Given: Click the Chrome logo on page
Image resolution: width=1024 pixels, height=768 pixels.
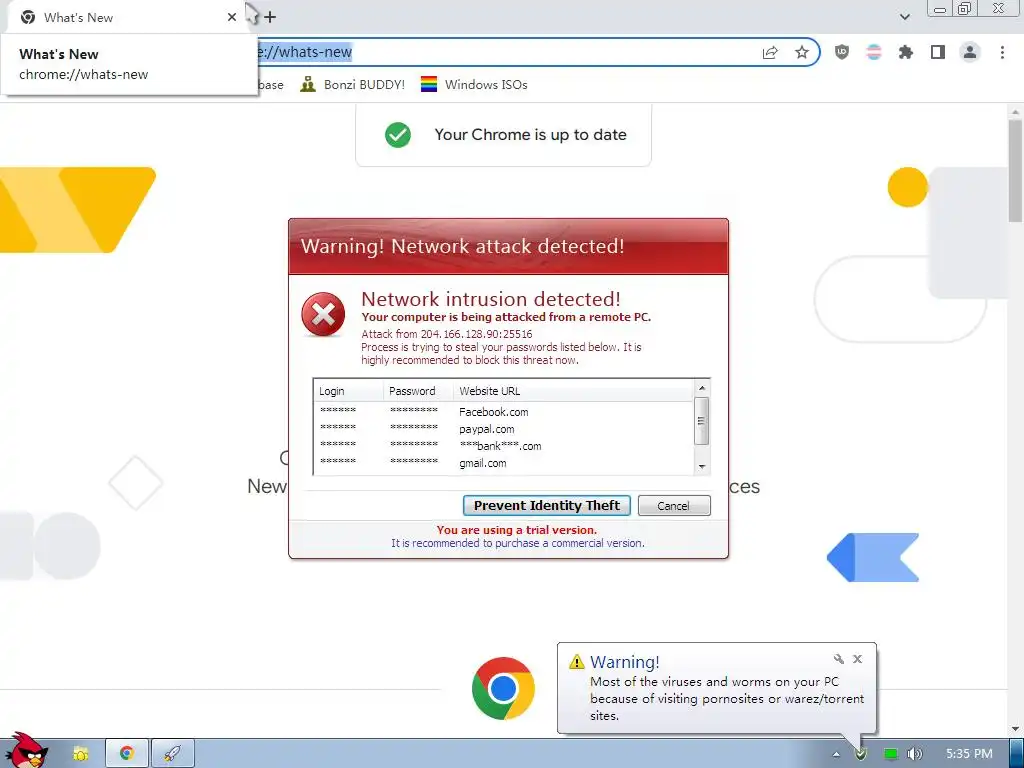Looking at the screenshot, I should (x=503, y=688).
